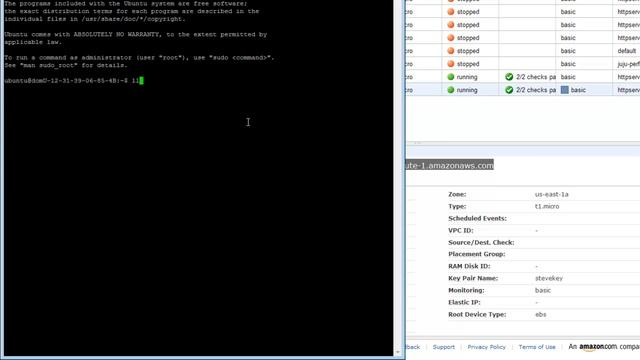Screen dimensions: 640x360
Task: Click the root device type value ebs
Action: tap(540, 315)
